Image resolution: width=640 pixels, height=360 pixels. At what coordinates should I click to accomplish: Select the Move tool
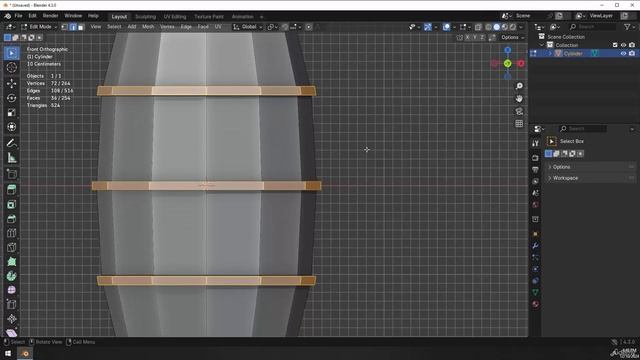point(11,83)
